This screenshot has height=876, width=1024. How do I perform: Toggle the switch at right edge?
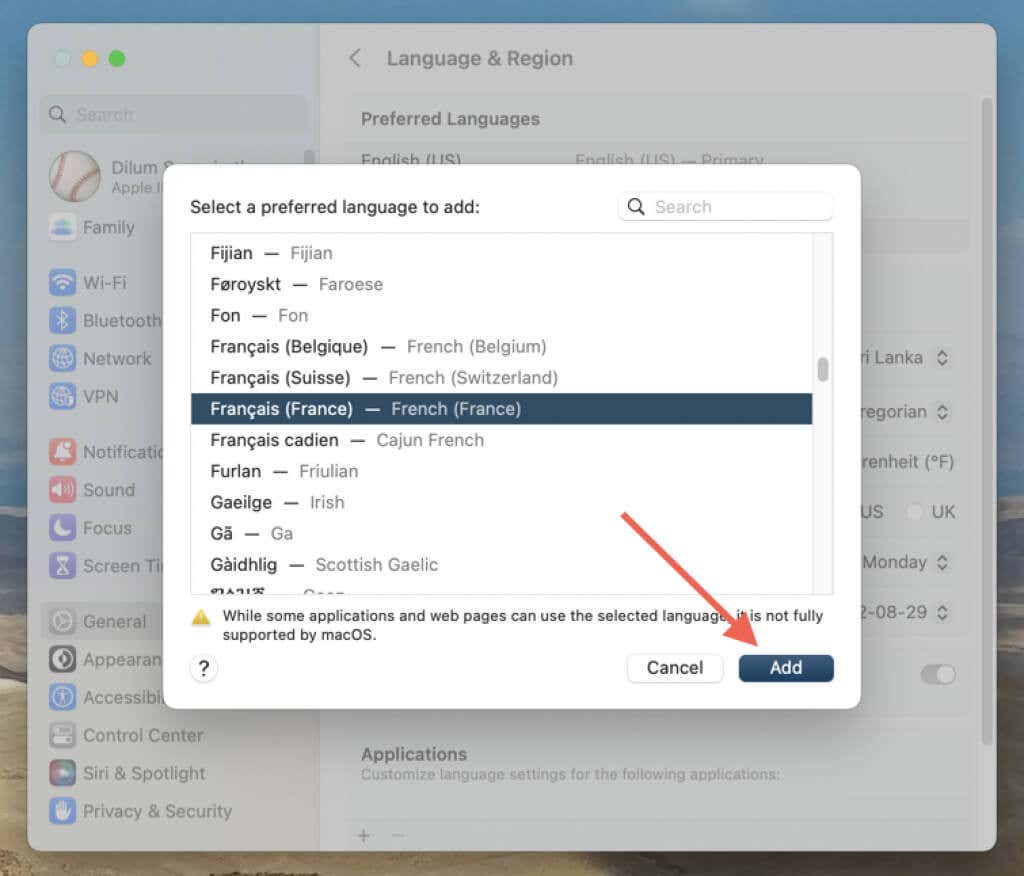938,674
